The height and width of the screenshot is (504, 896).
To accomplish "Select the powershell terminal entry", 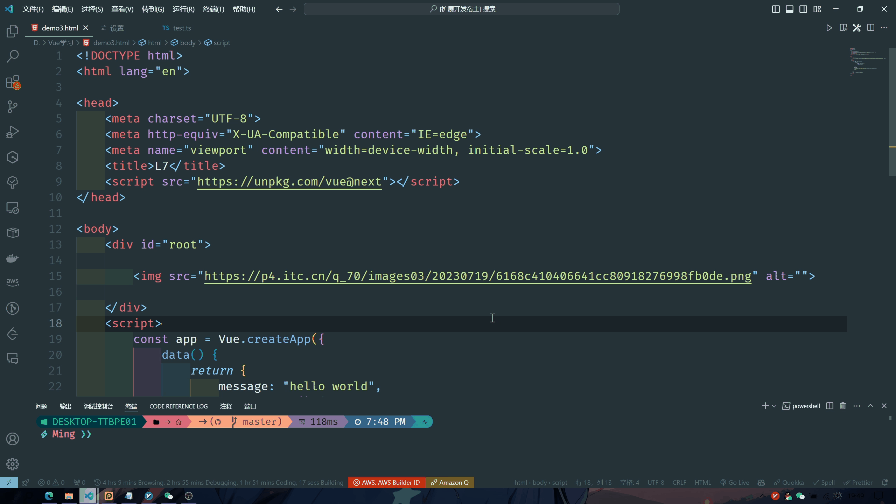I will (801, 406).
